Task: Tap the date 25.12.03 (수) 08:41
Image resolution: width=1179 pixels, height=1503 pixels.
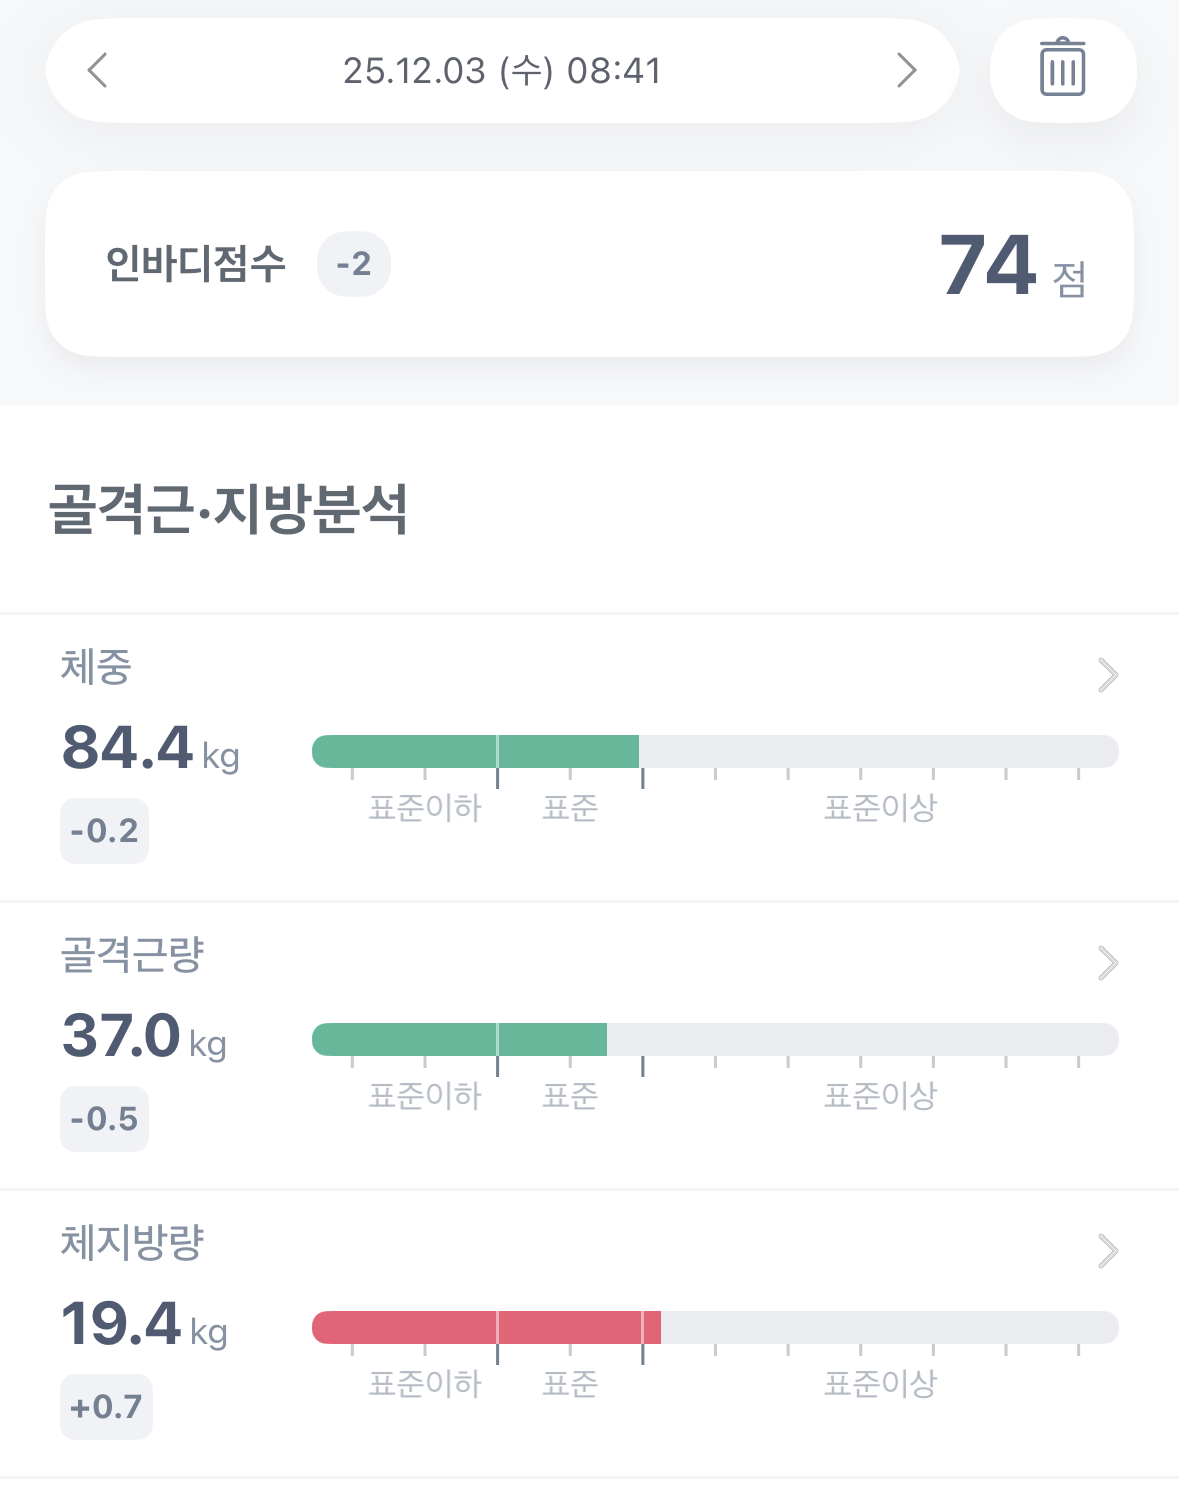Action: tap(502, 71)
